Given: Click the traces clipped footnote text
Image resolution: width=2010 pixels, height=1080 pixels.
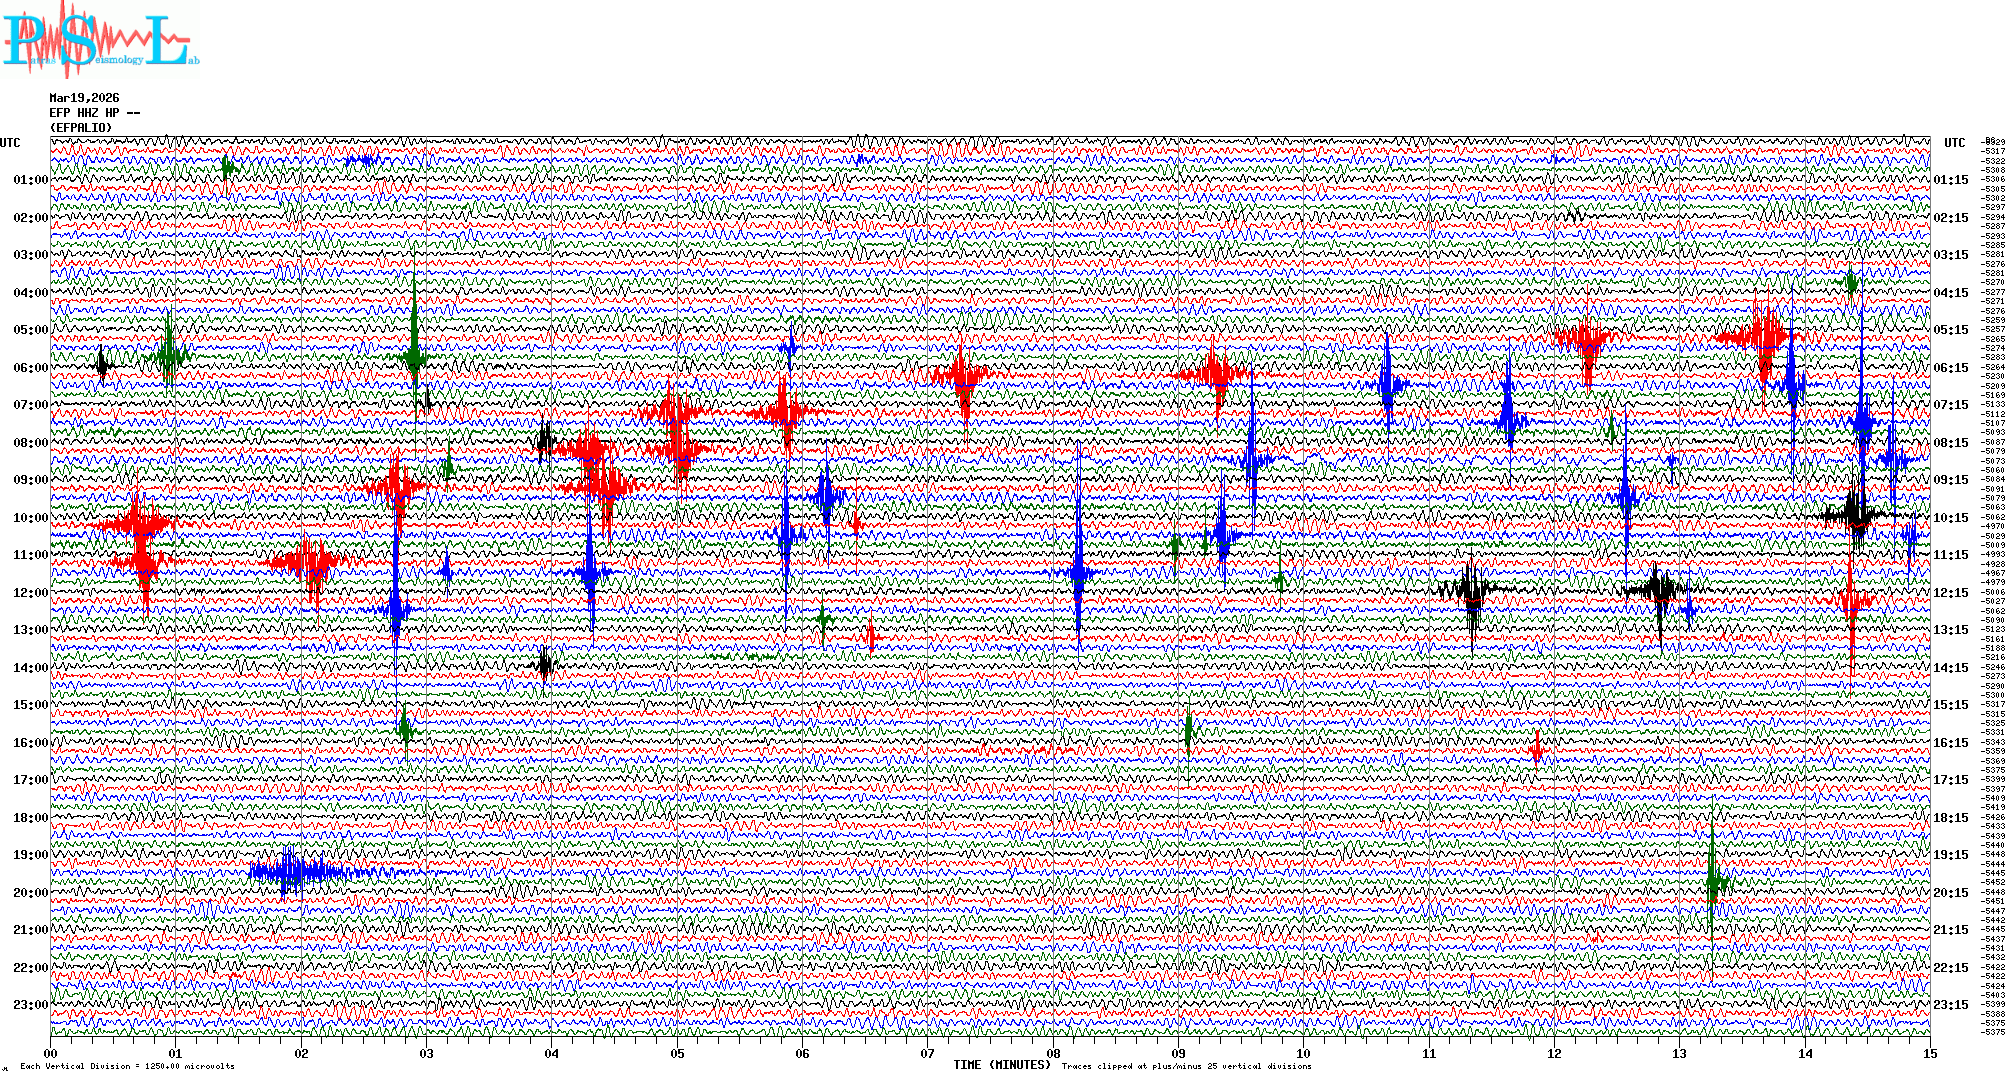Looking at the screenshot, I should (x=1186, y=1066).
